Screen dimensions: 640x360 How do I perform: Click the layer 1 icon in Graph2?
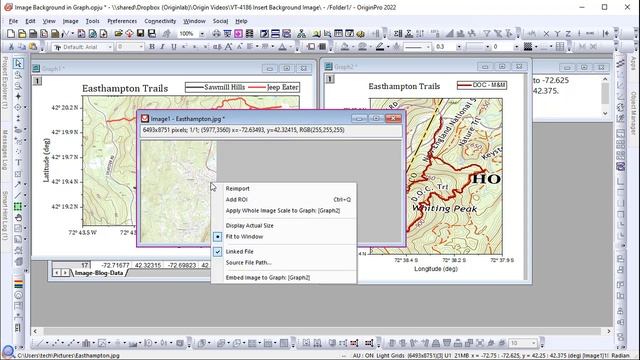(x=330, y=79)
